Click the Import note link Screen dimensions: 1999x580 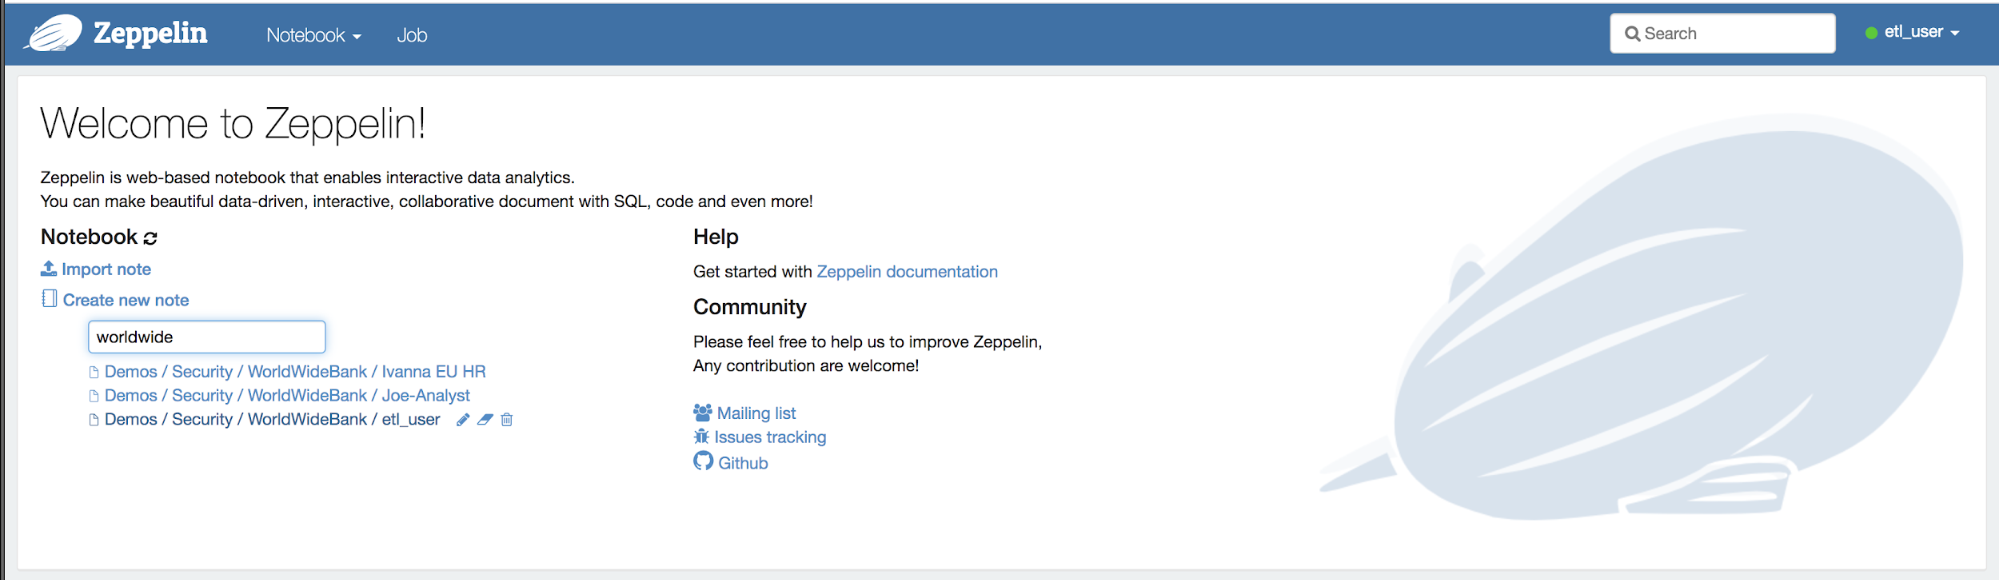point(106,269)
